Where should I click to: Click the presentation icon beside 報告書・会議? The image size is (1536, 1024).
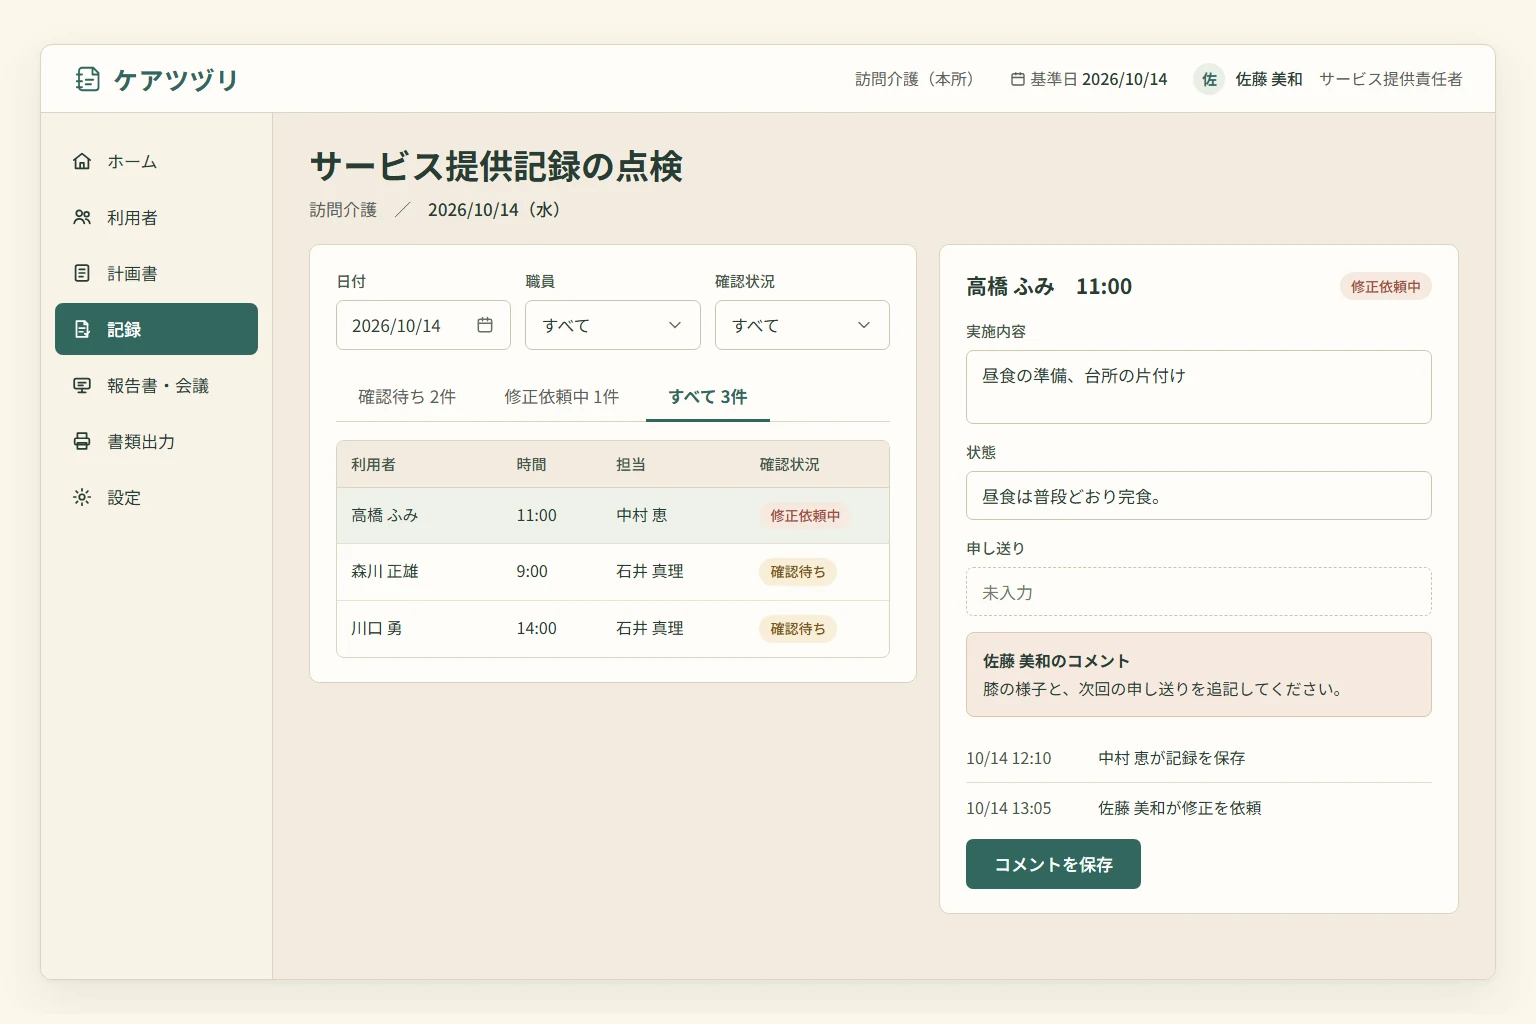82,385
